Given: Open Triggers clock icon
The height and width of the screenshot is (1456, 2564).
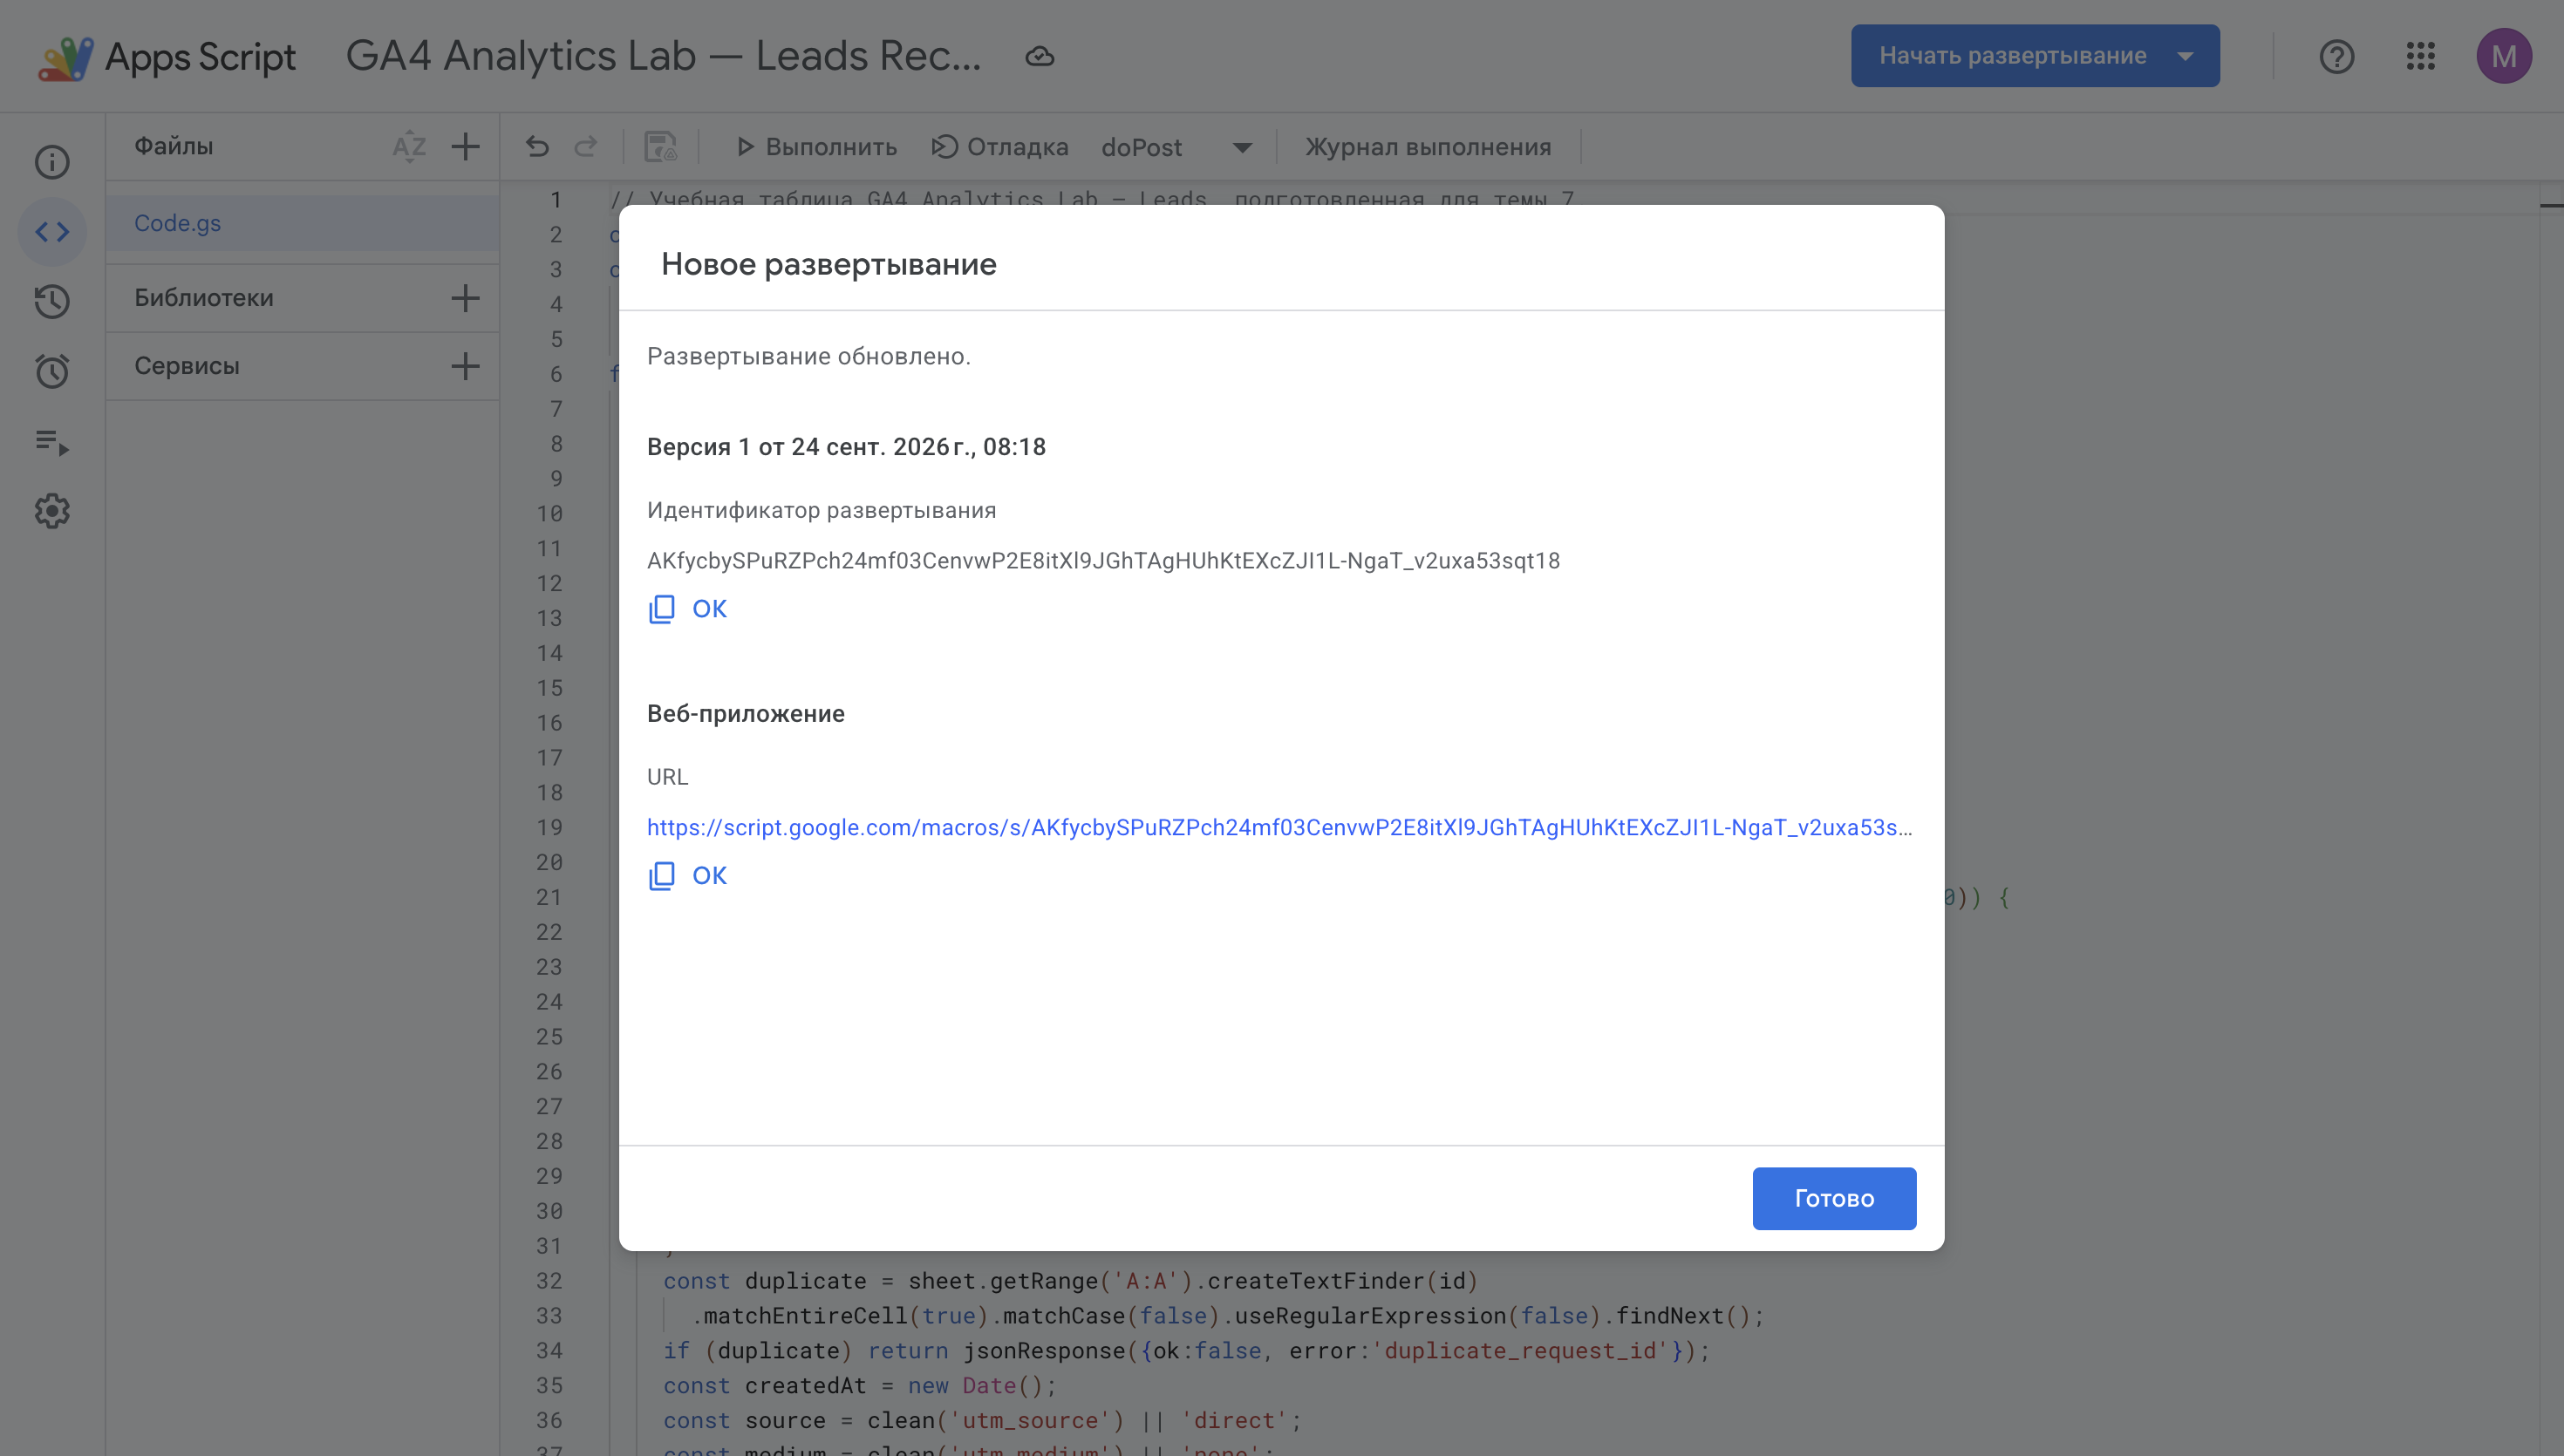Looking at the screenshot, I should [52, 371].
